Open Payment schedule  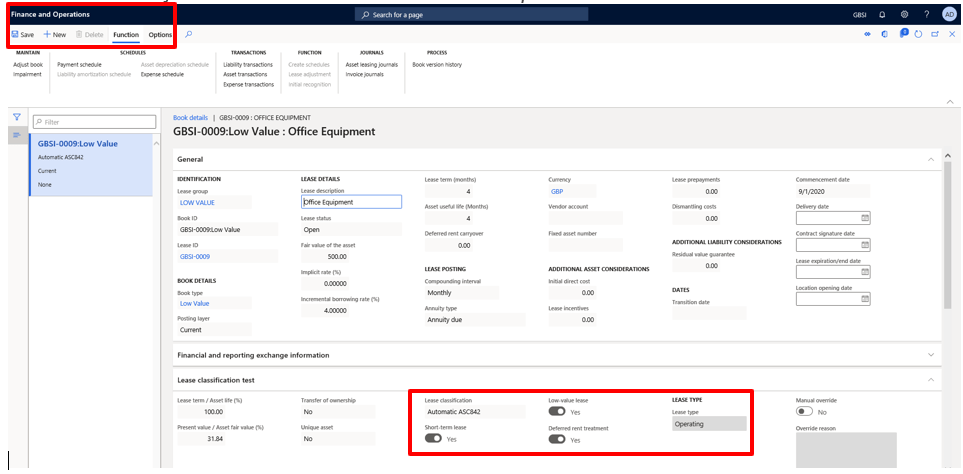point(79,64)
